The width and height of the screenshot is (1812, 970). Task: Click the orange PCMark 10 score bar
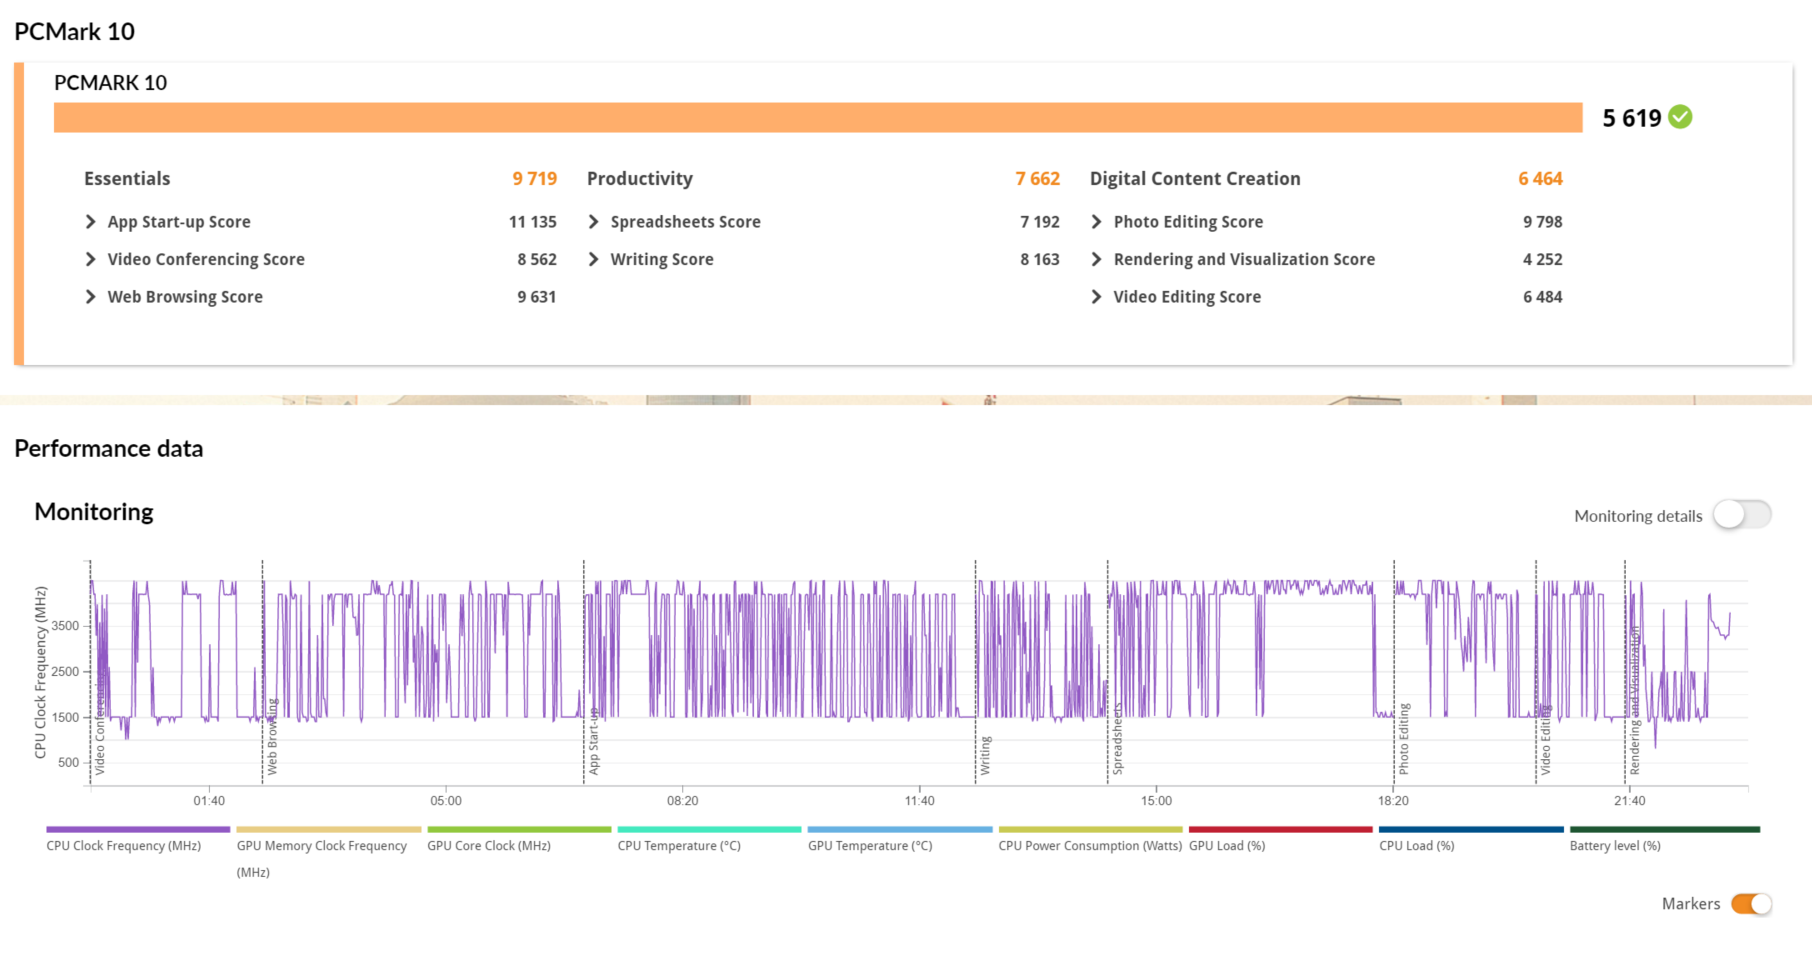pos(818,117)
